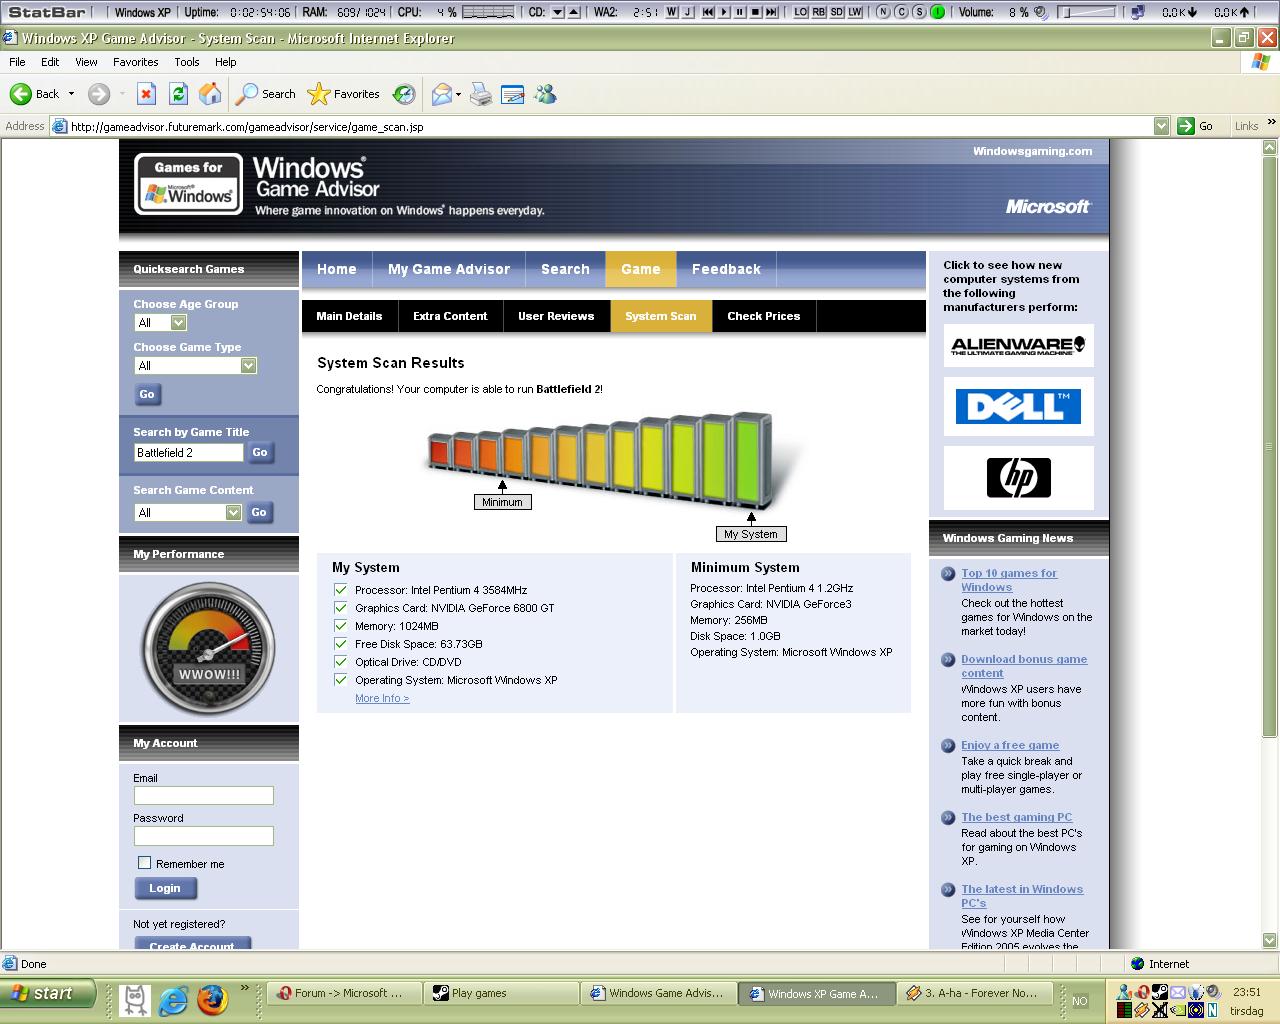Click the Memory check mark box
The image size is (1280, 1024).
(x=340, y=626)
